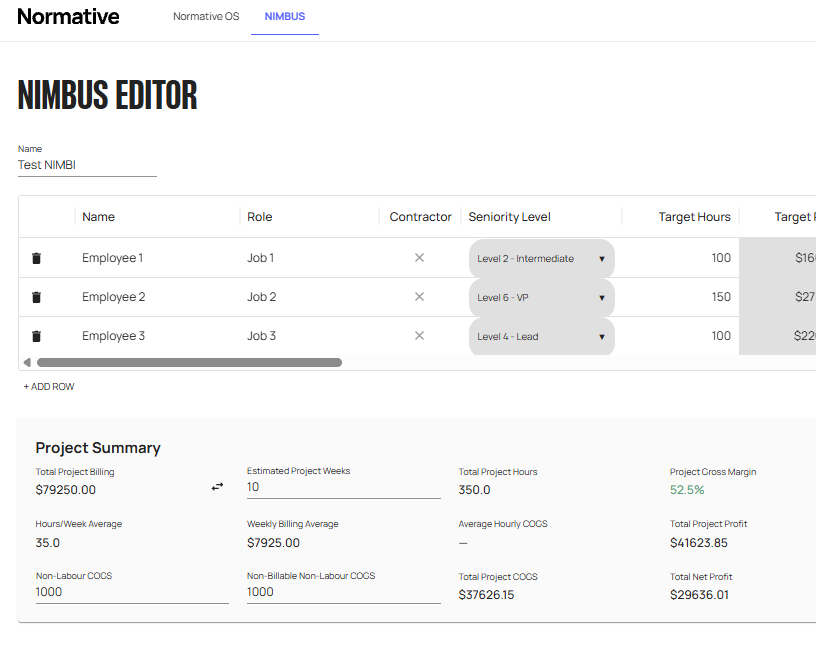Click the Total Project COGS value $37626.15
The width and height of the screenshot is (816, 669).
(486, 595)
